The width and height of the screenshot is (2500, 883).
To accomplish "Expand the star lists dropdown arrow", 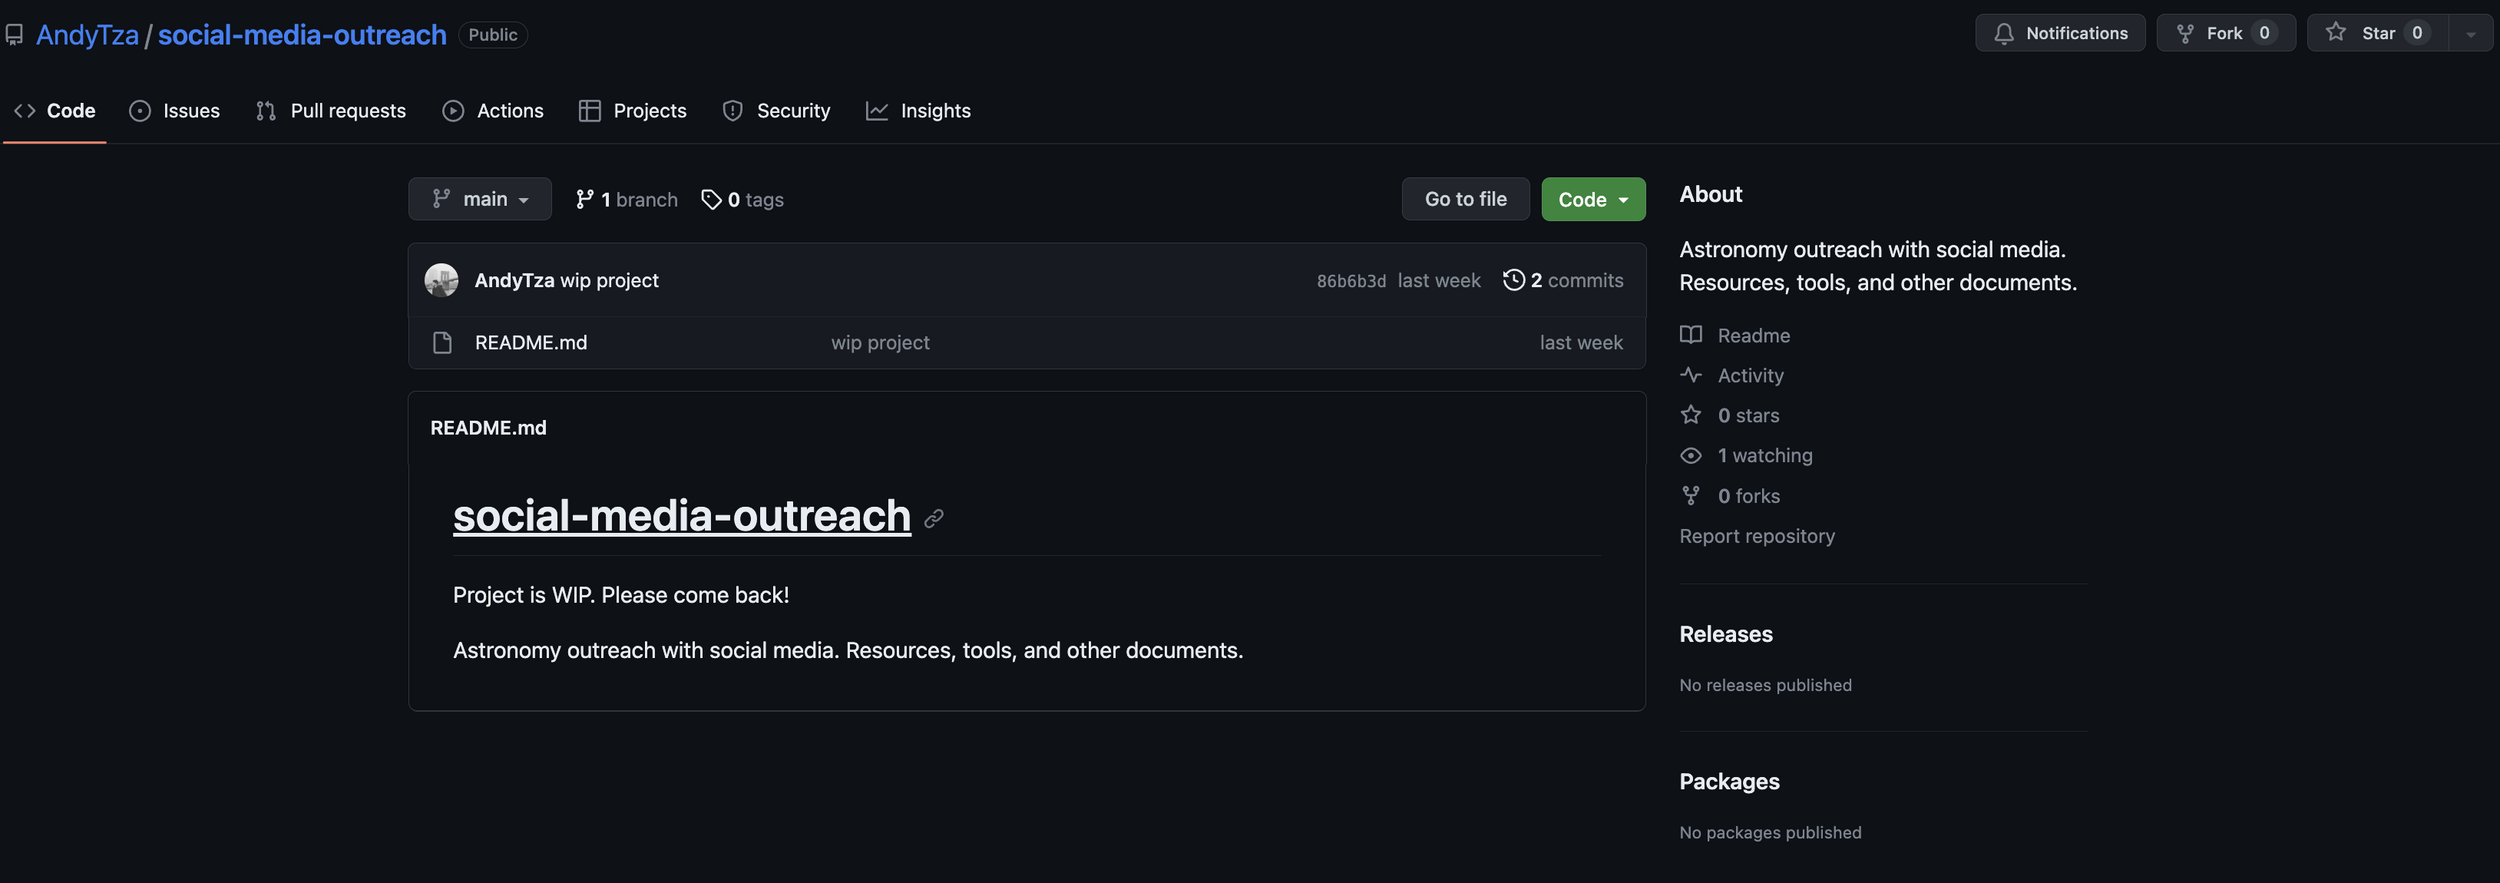I will pos(2471,33).
